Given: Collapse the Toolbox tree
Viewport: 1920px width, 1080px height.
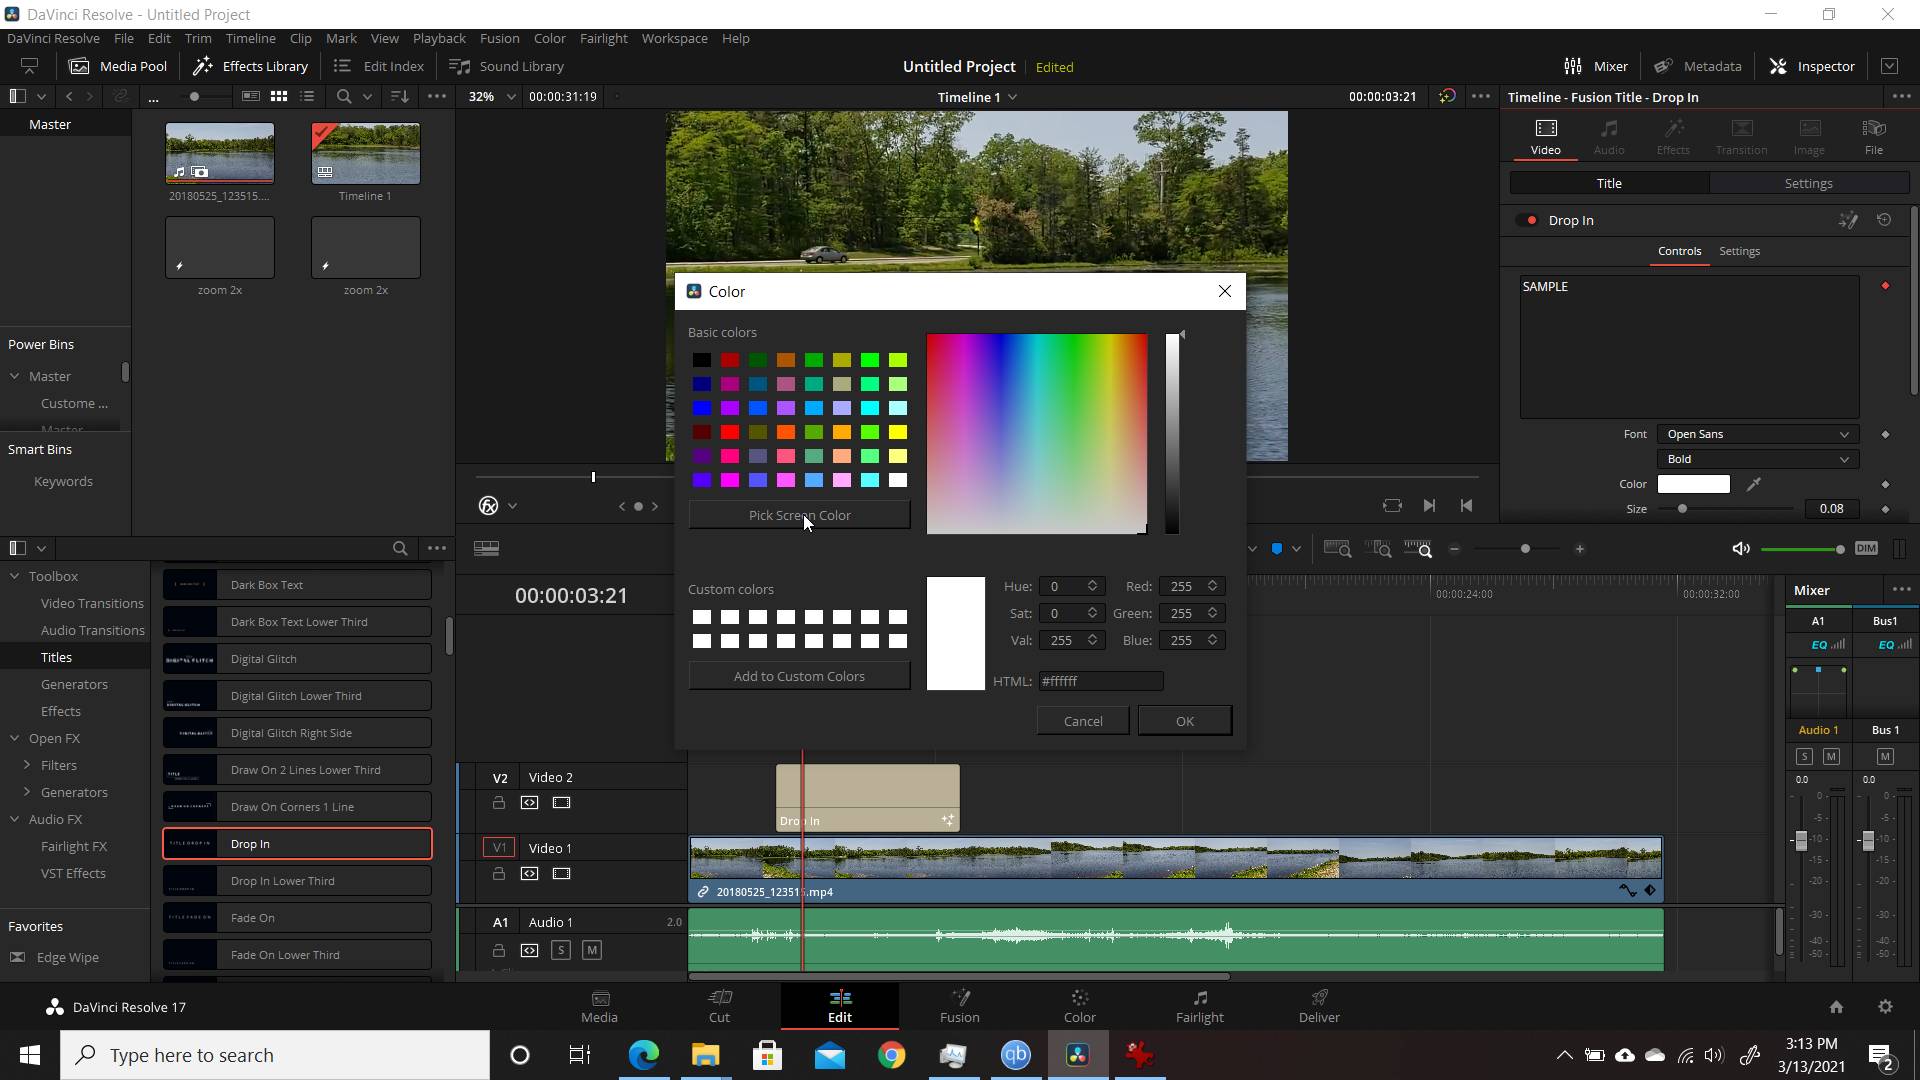Looking at the screenshot, I should pos(15,577).
